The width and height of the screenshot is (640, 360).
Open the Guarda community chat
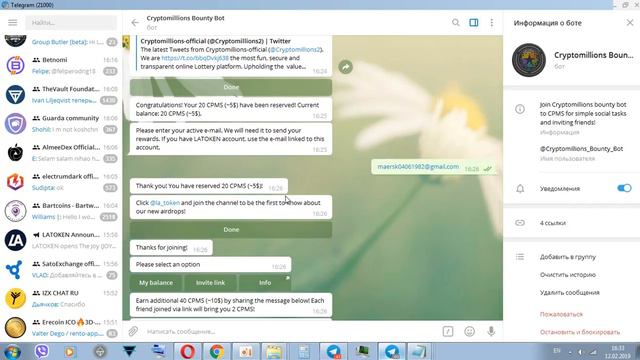pos(61,124)
